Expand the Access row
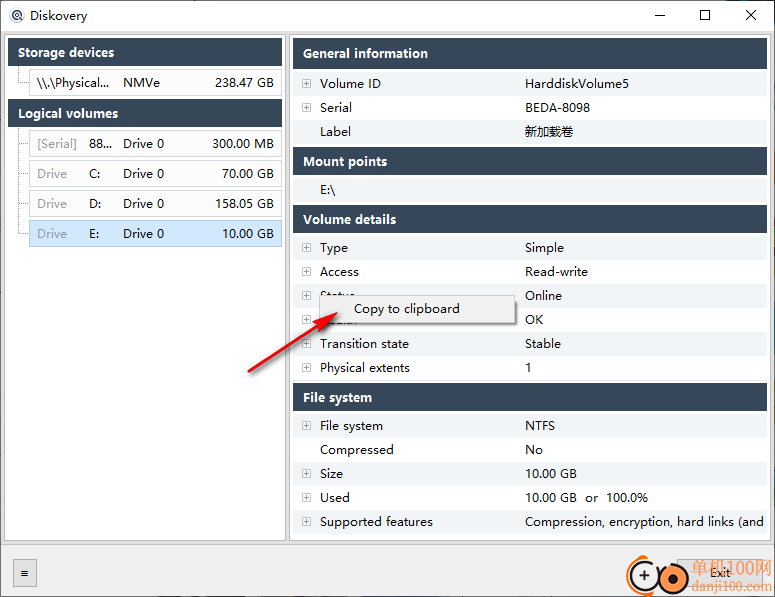The image size is (775, 597). tap(306, 272)
